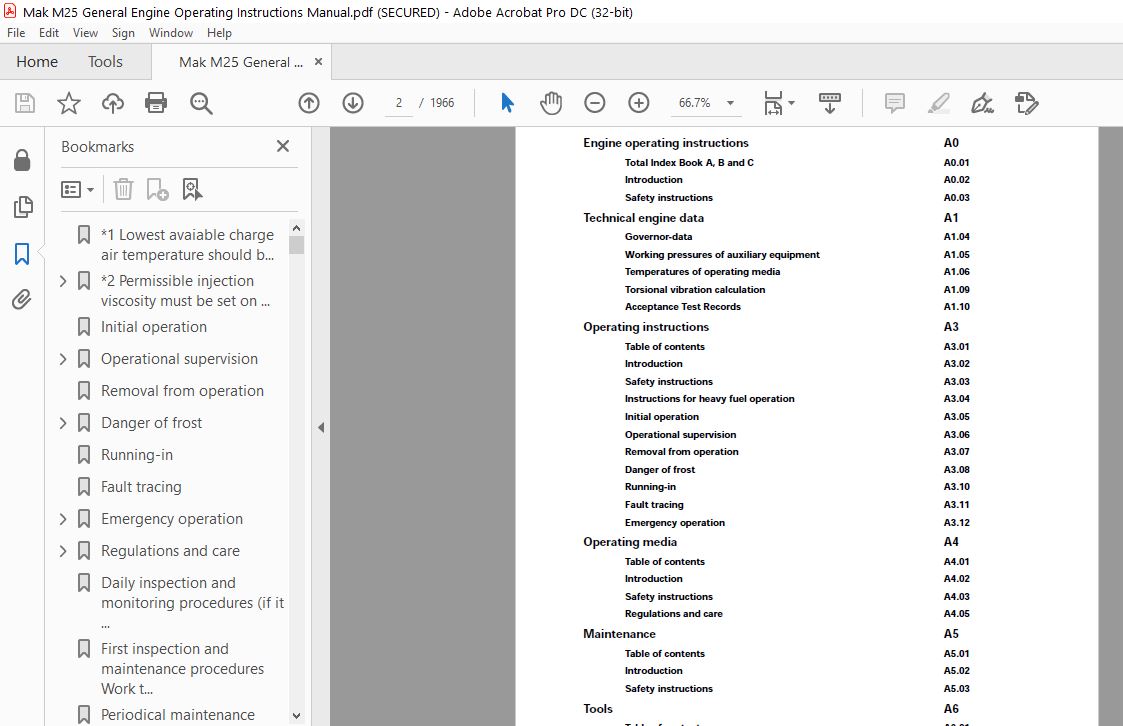Image resolution: width=1123 pixels, height=726 pixels.
Task: Open the stamp tool icon
Action: pos(1026,103)
